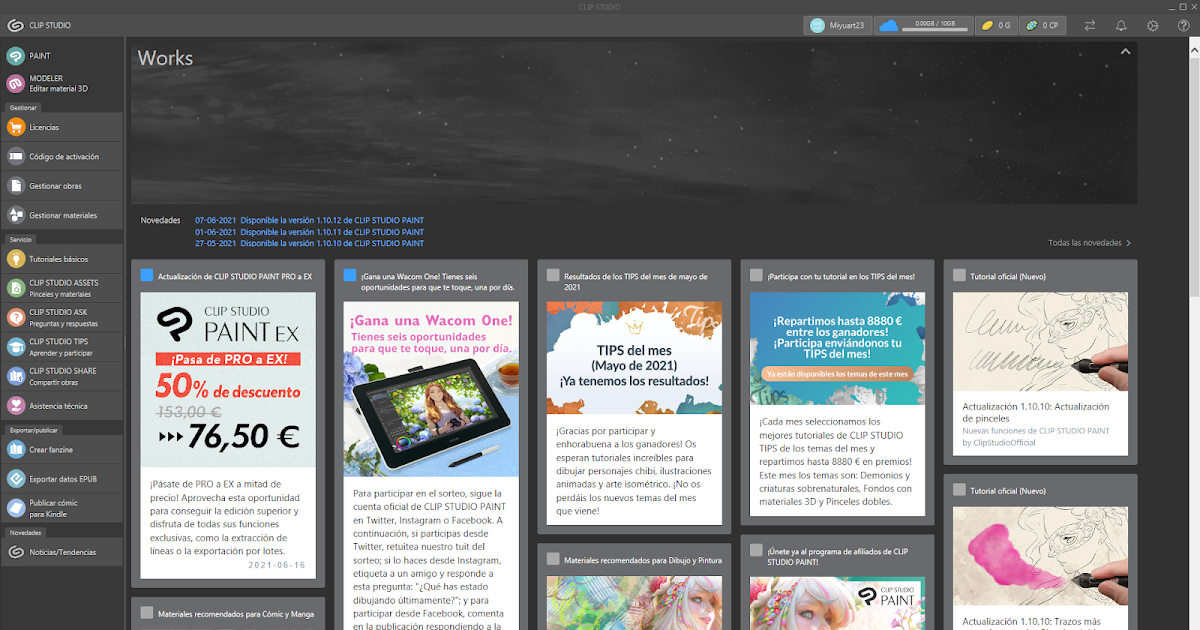Toggle blue marker on Gana una Wacom One card

[350, 275]
